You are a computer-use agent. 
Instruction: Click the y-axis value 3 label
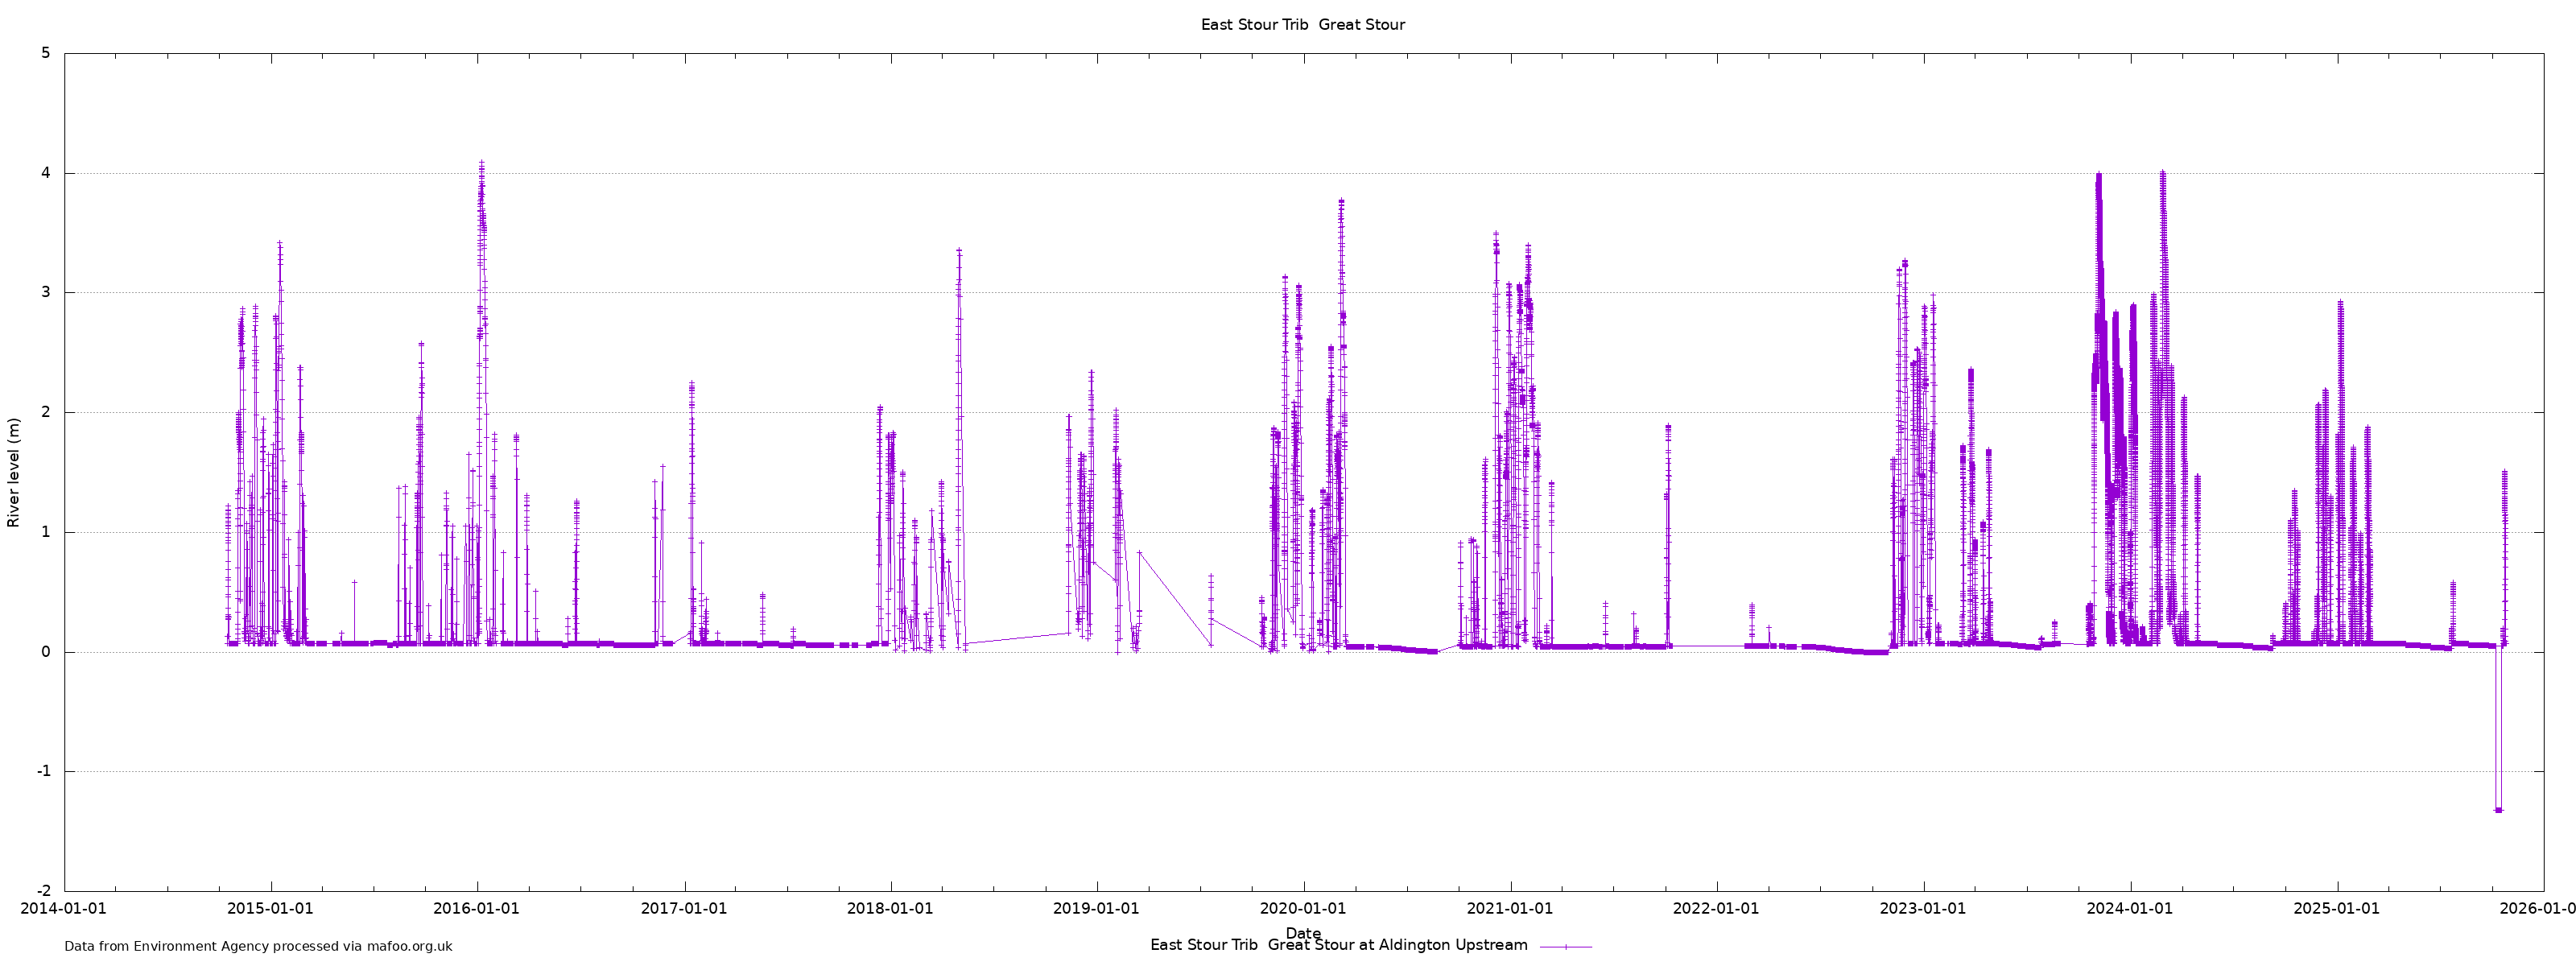[x=45, y=292]
